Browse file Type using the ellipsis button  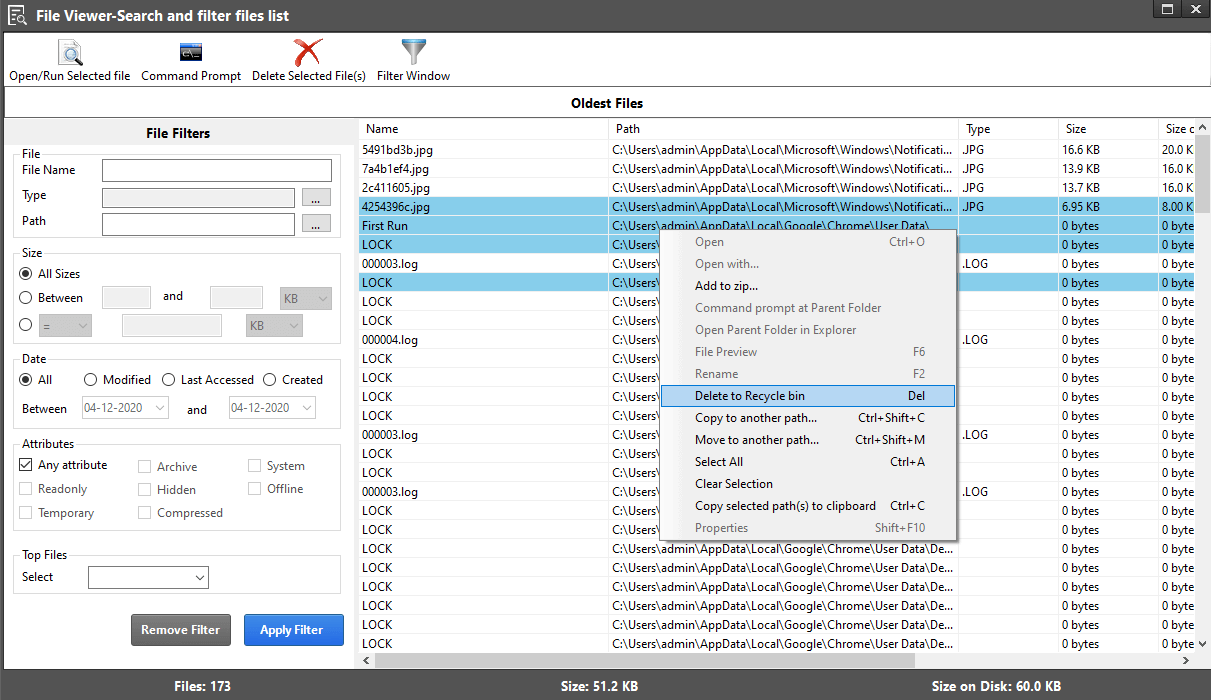316,197
